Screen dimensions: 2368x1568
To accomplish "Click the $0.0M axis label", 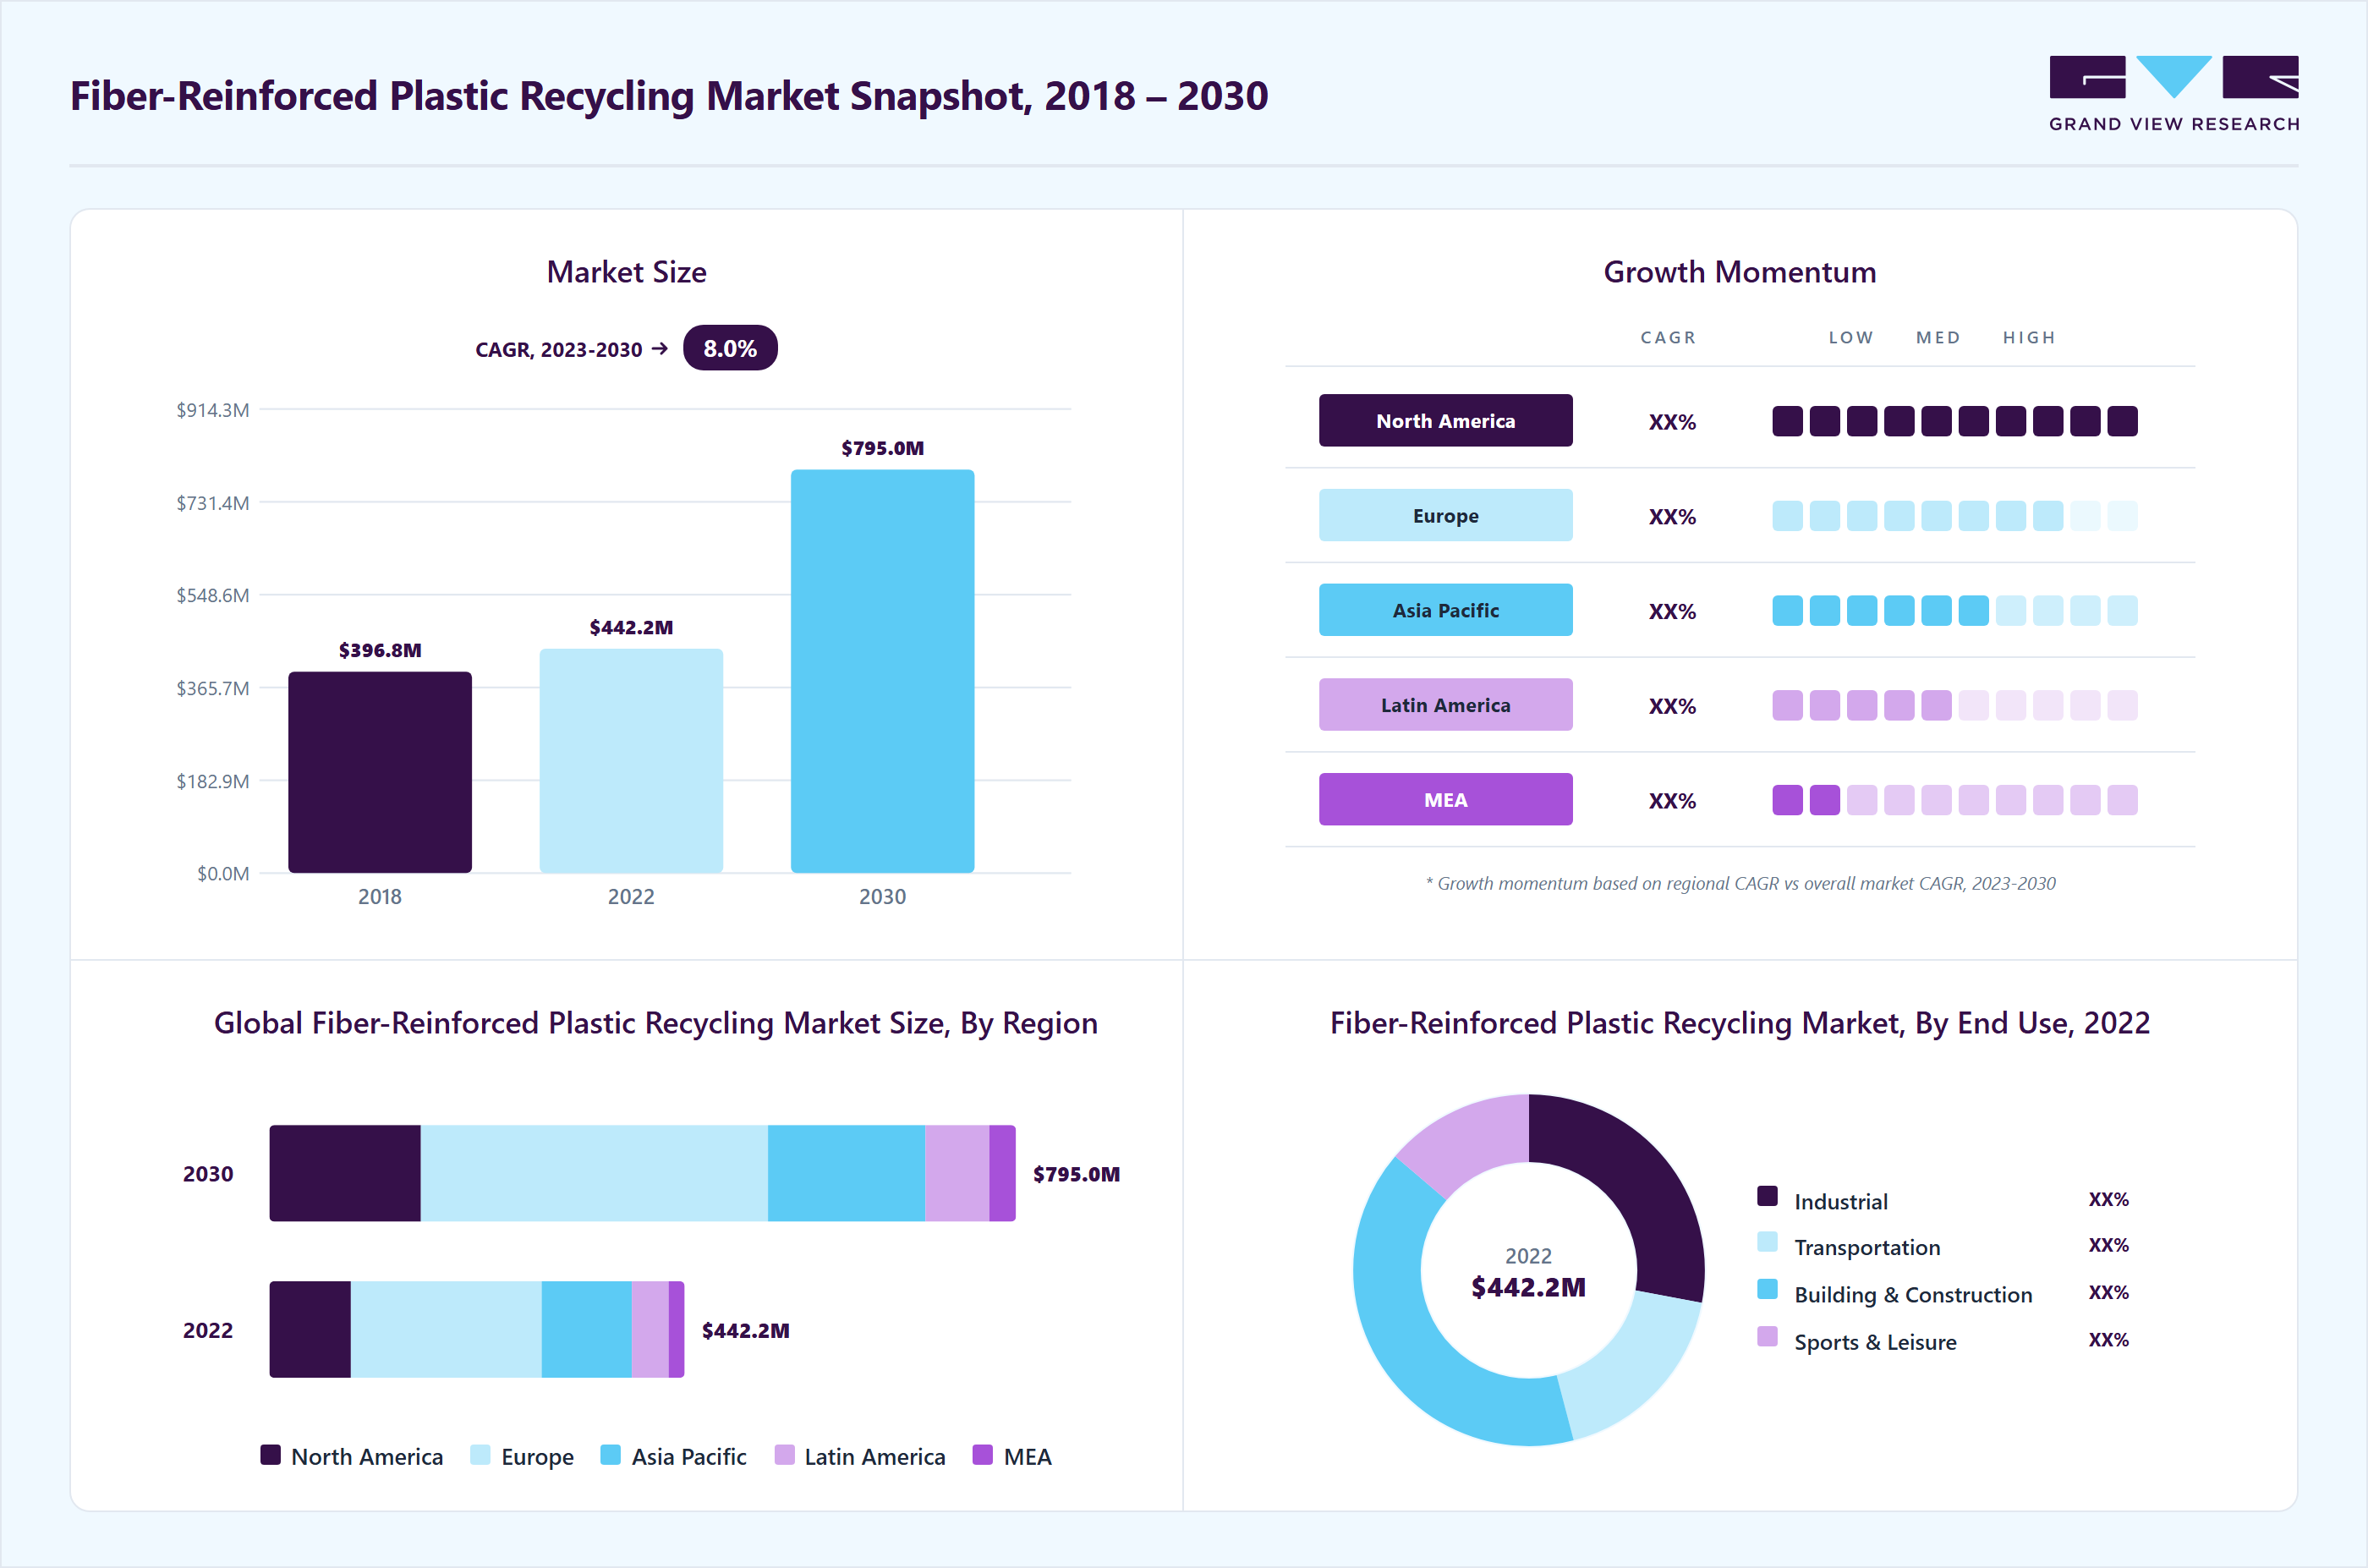I will [223, 874].
